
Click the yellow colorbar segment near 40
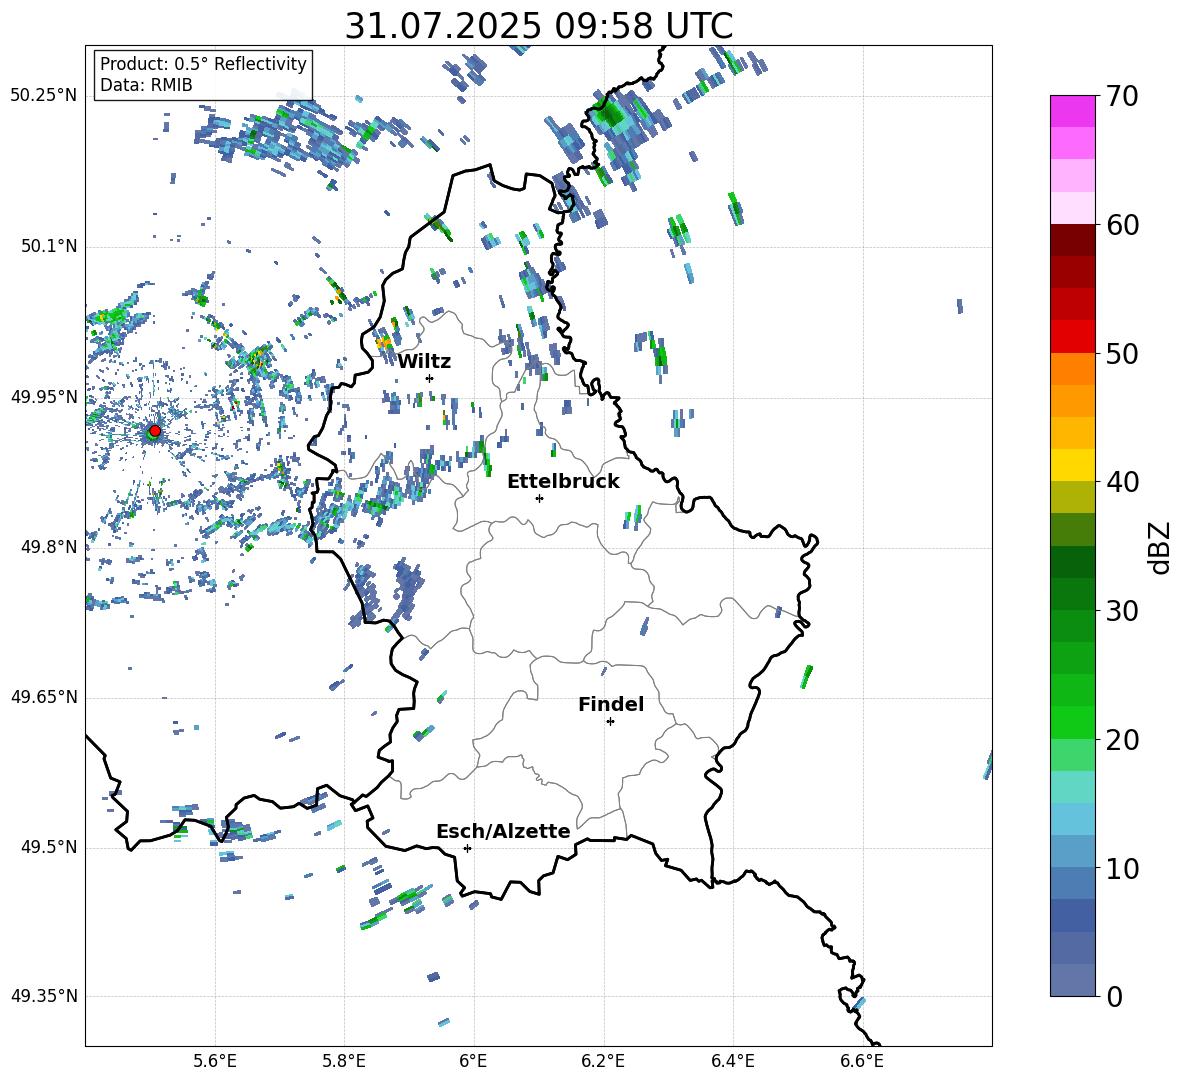point(1073,465)
